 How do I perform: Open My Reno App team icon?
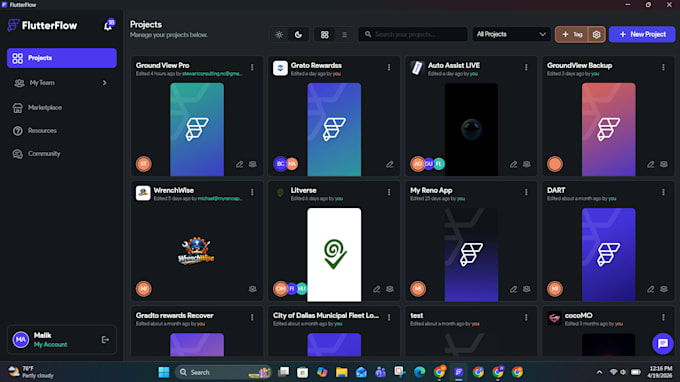pyautogui.click(x=526, y=289)
